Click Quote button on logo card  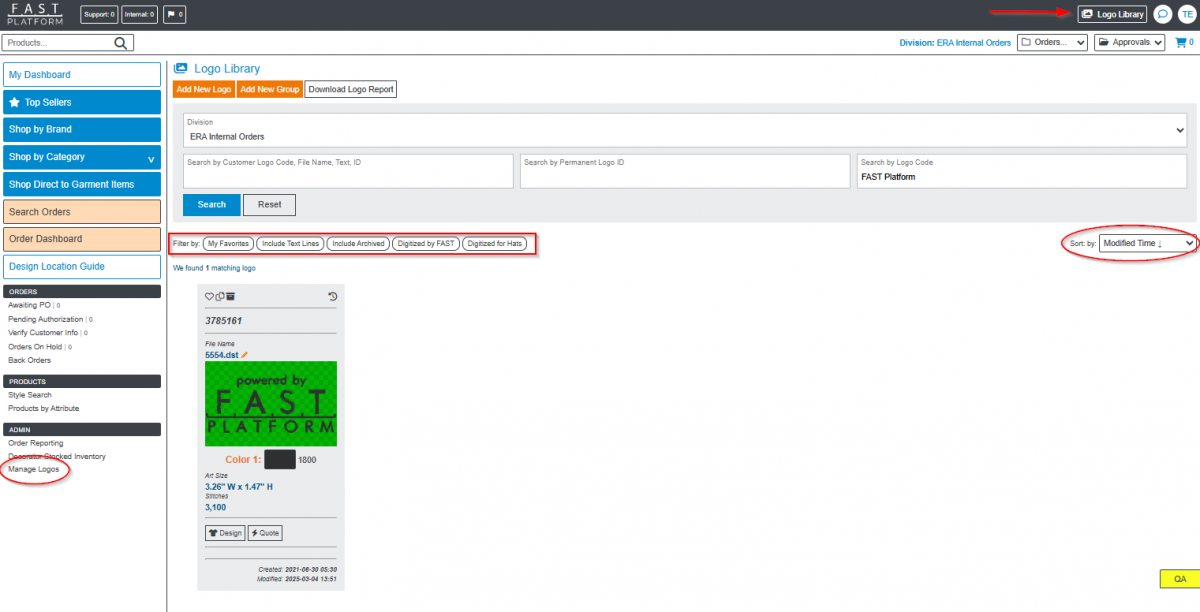[265, 533]
